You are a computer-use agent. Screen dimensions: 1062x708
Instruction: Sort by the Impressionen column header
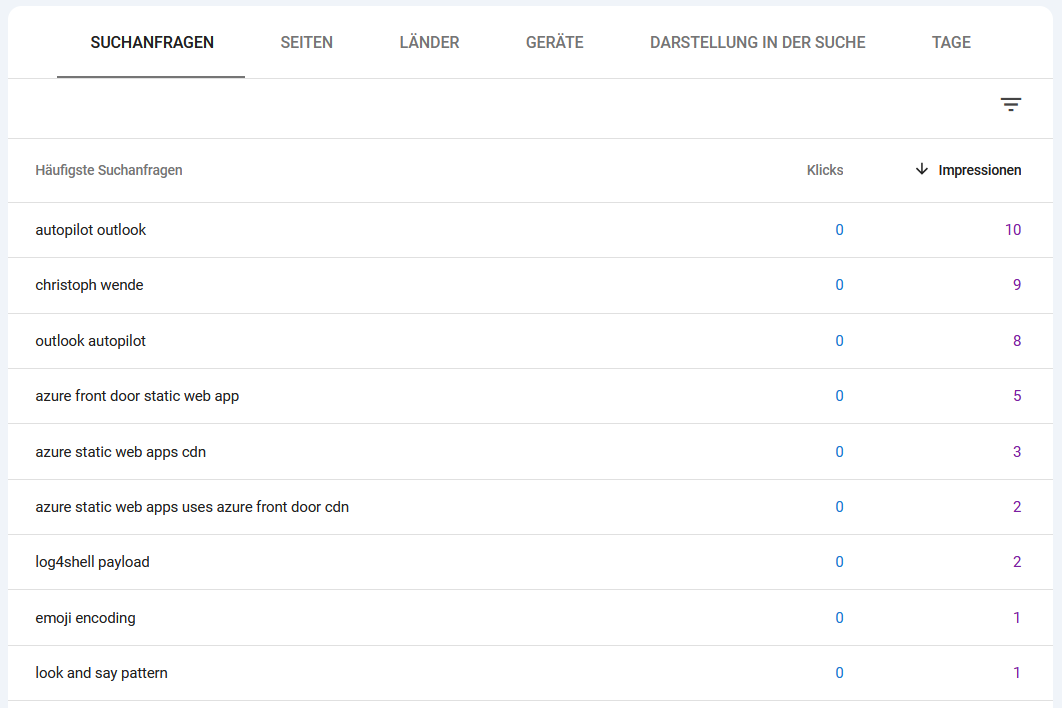tap(978, 169)
